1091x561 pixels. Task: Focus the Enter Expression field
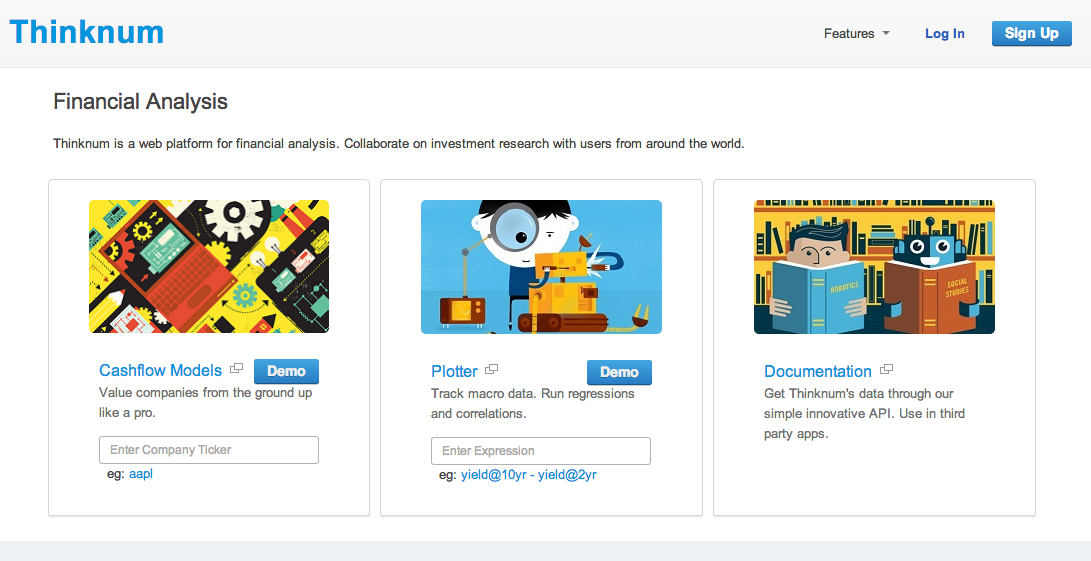click(541, 451)
